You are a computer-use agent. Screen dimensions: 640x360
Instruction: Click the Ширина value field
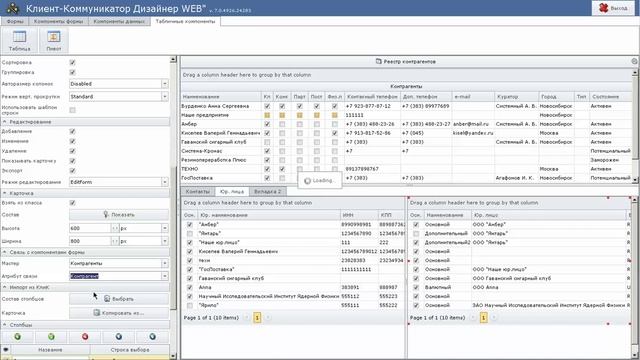(x=90, y=241)
